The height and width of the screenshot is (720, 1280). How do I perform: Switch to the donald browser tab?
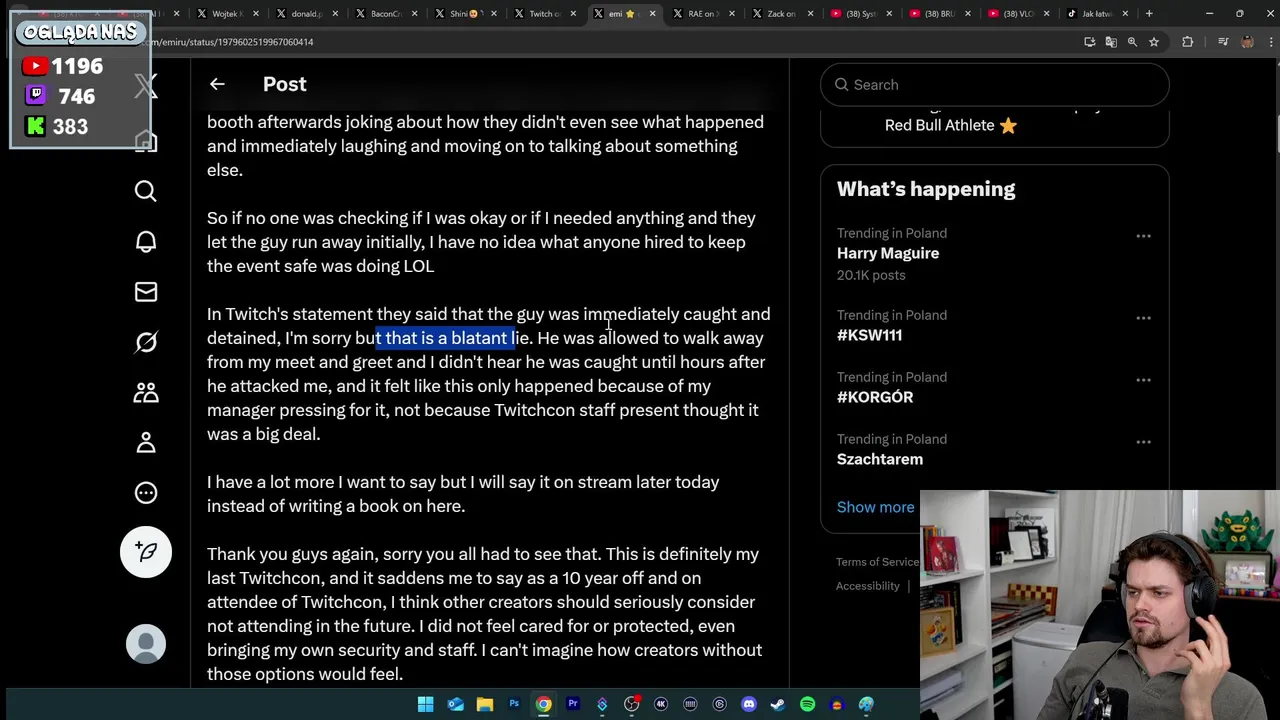pos(308,14)
